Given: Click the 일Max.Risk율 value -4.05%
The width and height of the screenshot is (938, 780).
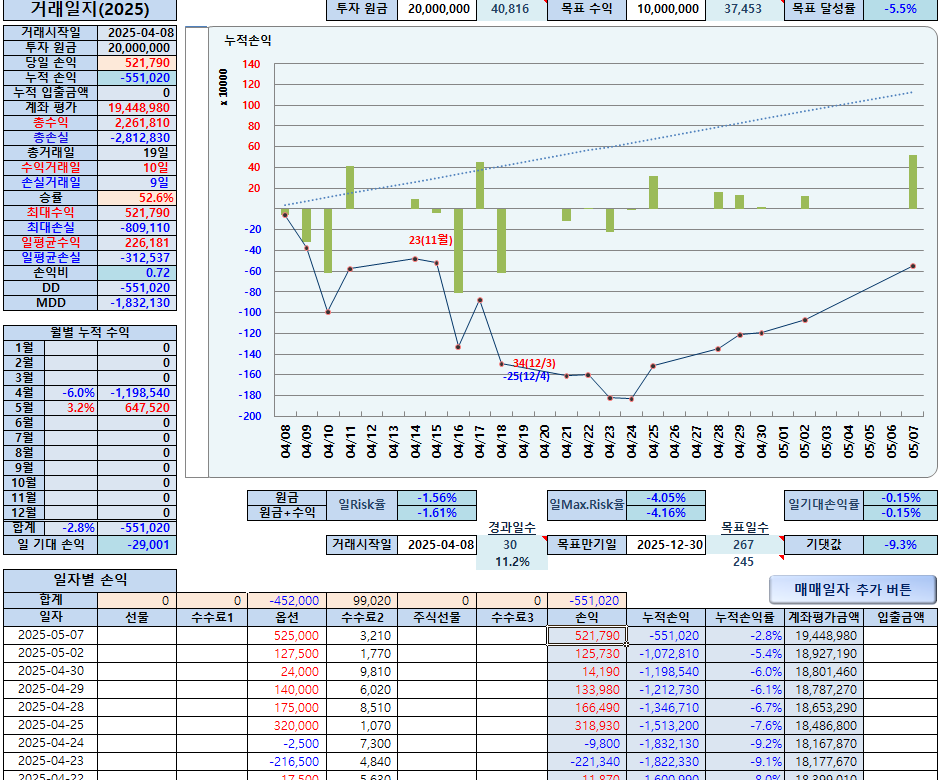Looking at the screenshot, I should pyautogui.click(x=666, y=498).
